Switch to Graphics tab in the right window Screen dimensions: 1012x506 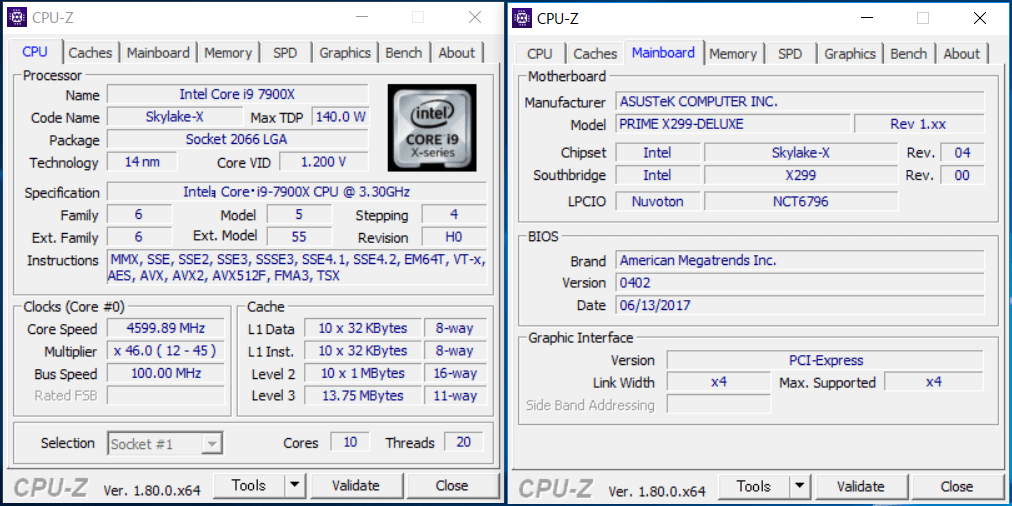[x=849, y=54]
